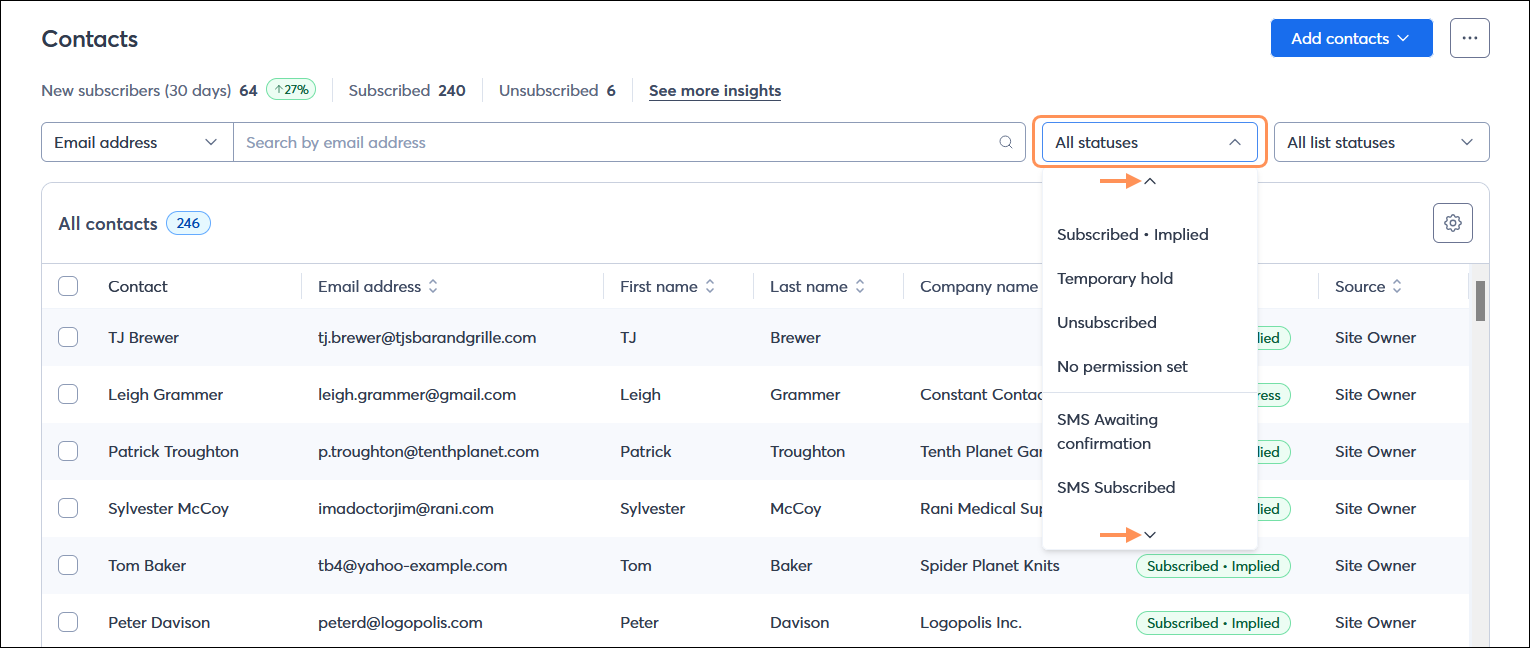Select Tom Baker's row checkbox
1530x648 pixels.
point(68,565)
